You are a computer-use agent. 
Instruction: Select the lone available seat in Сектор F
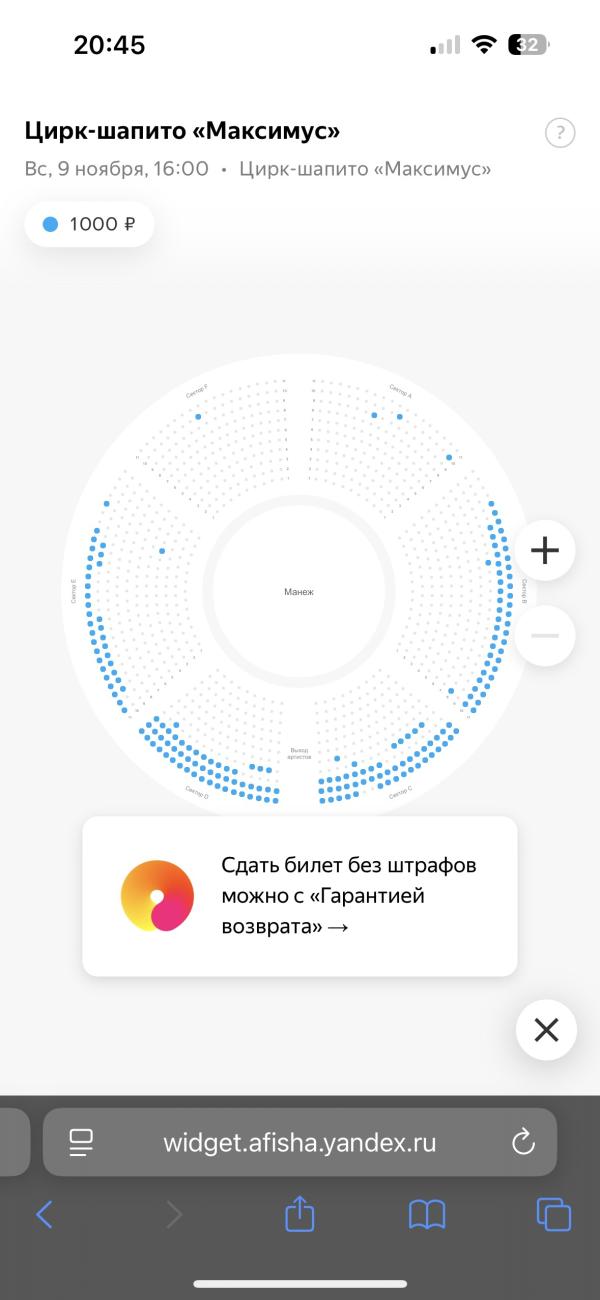[198, 416]
